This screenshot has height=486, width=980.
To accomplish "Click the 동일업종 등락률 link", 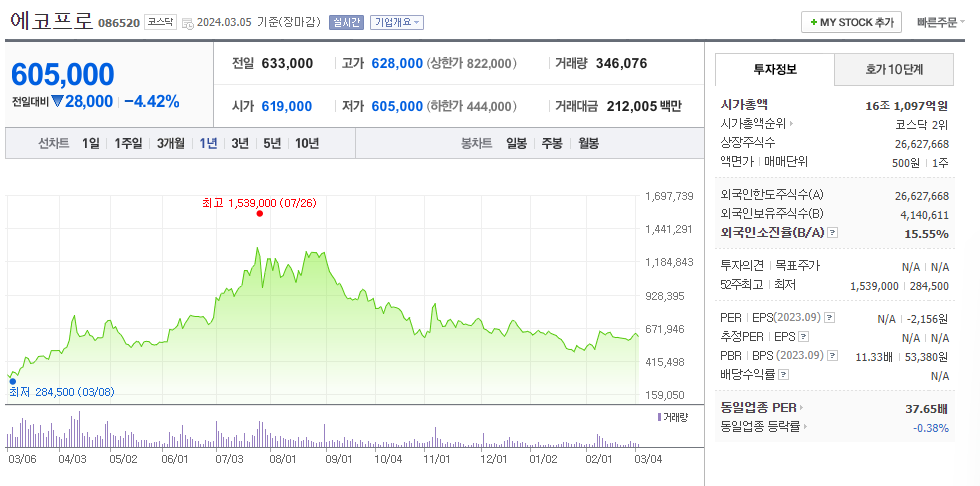I will 760,427.
